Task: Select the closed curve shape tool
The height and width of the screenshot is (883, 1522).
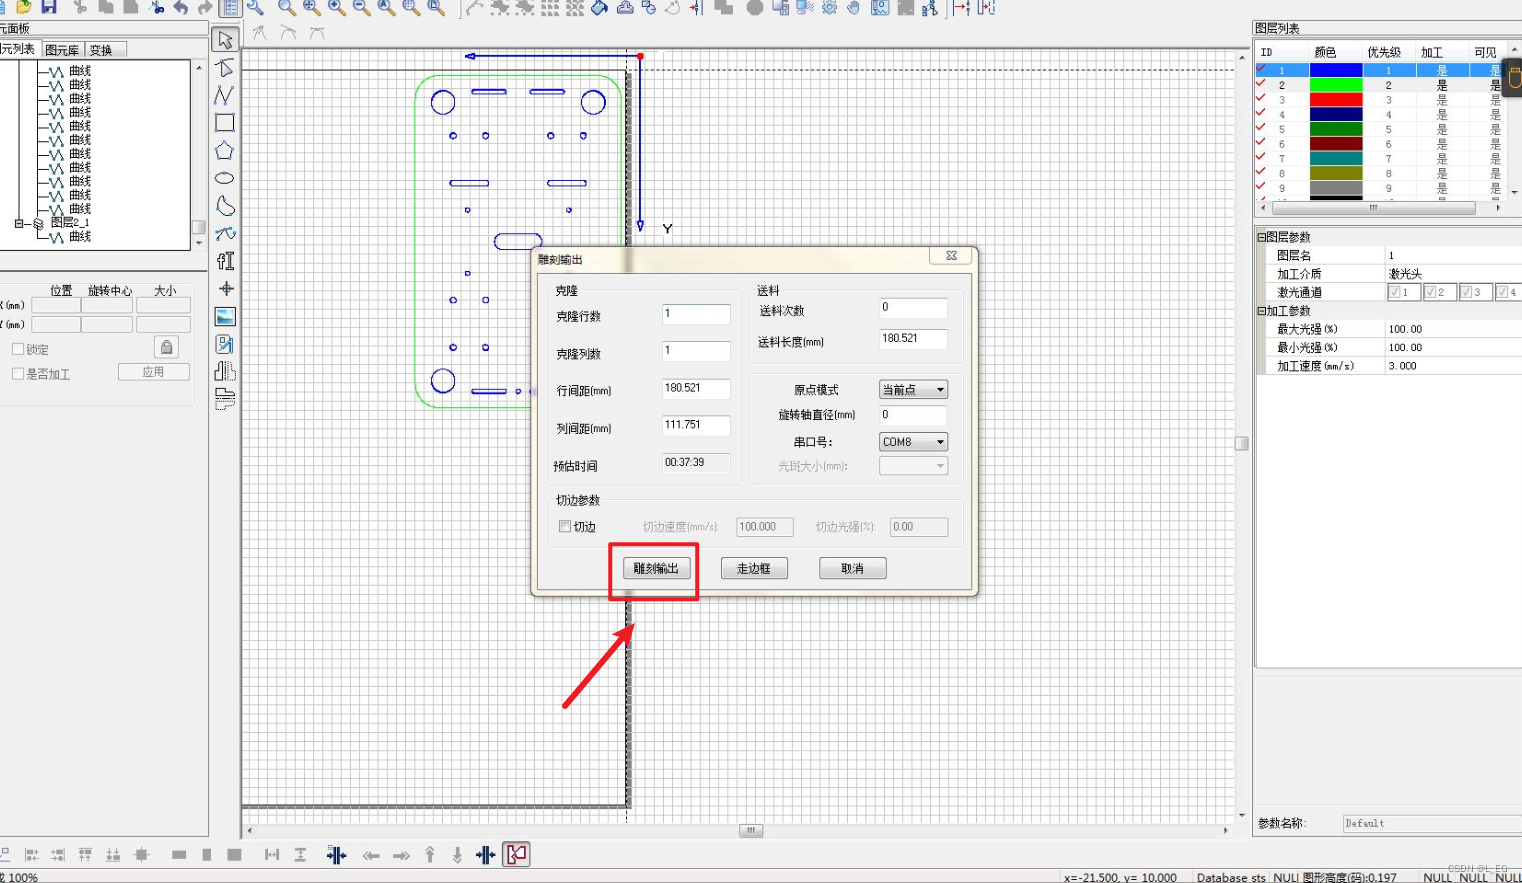Action: pyautogui.click(x=225, y=205)
